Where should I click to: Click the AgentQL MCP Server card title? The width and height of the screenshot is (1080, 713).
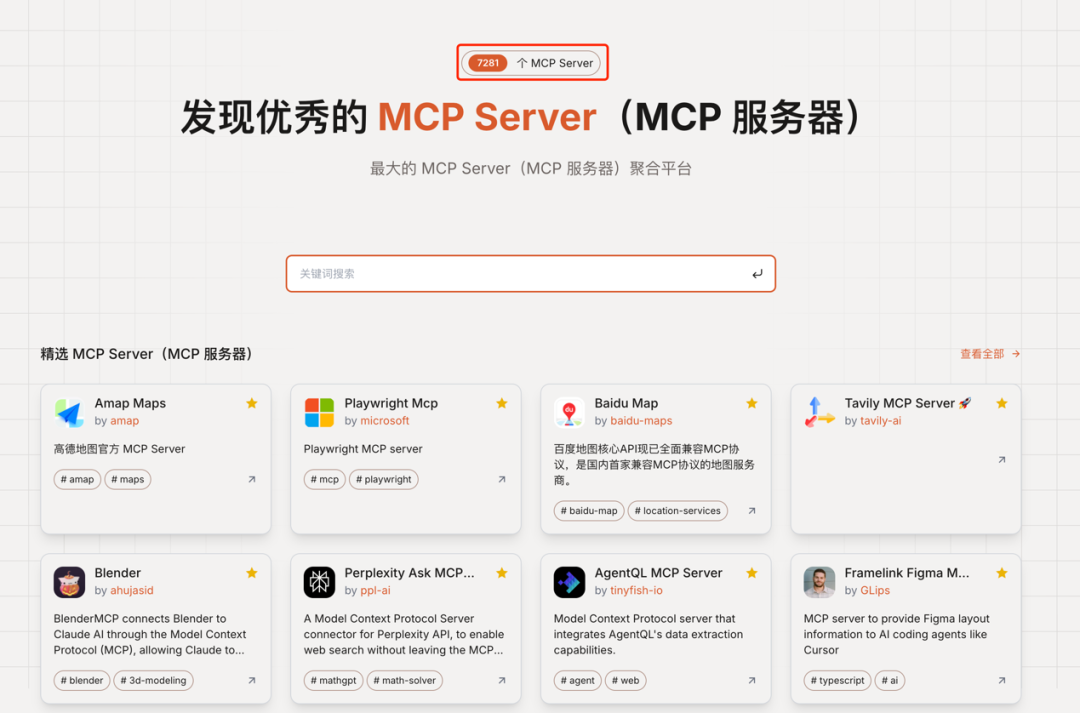[658, 572]
